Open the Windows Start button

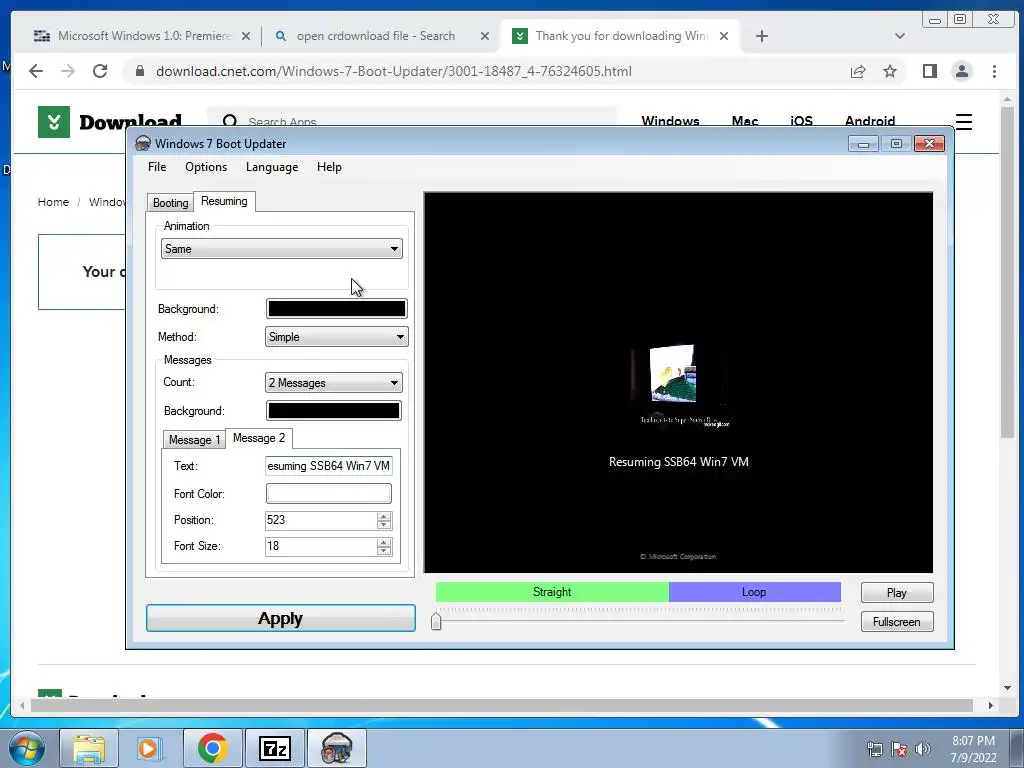(x=26, y=748)
